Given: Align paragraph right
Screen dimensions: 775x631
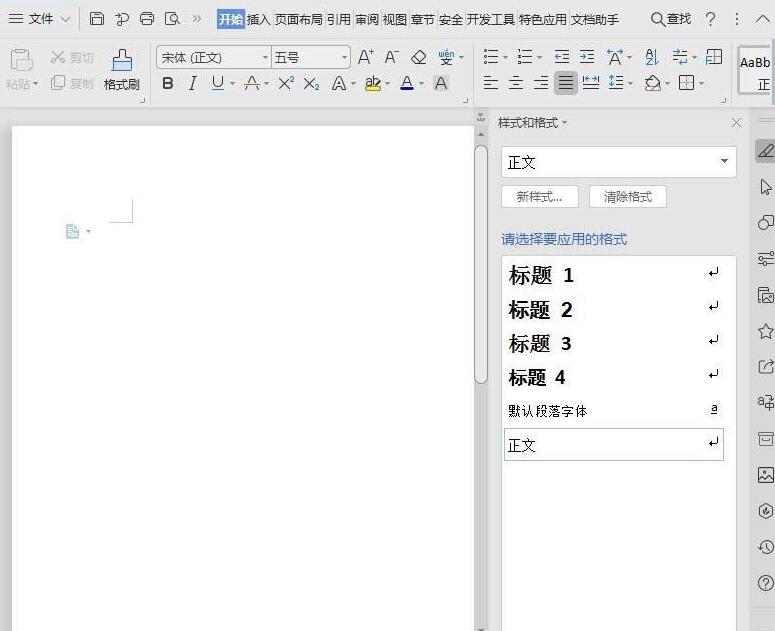Looking at the screenshot, I should pos(541,83).
